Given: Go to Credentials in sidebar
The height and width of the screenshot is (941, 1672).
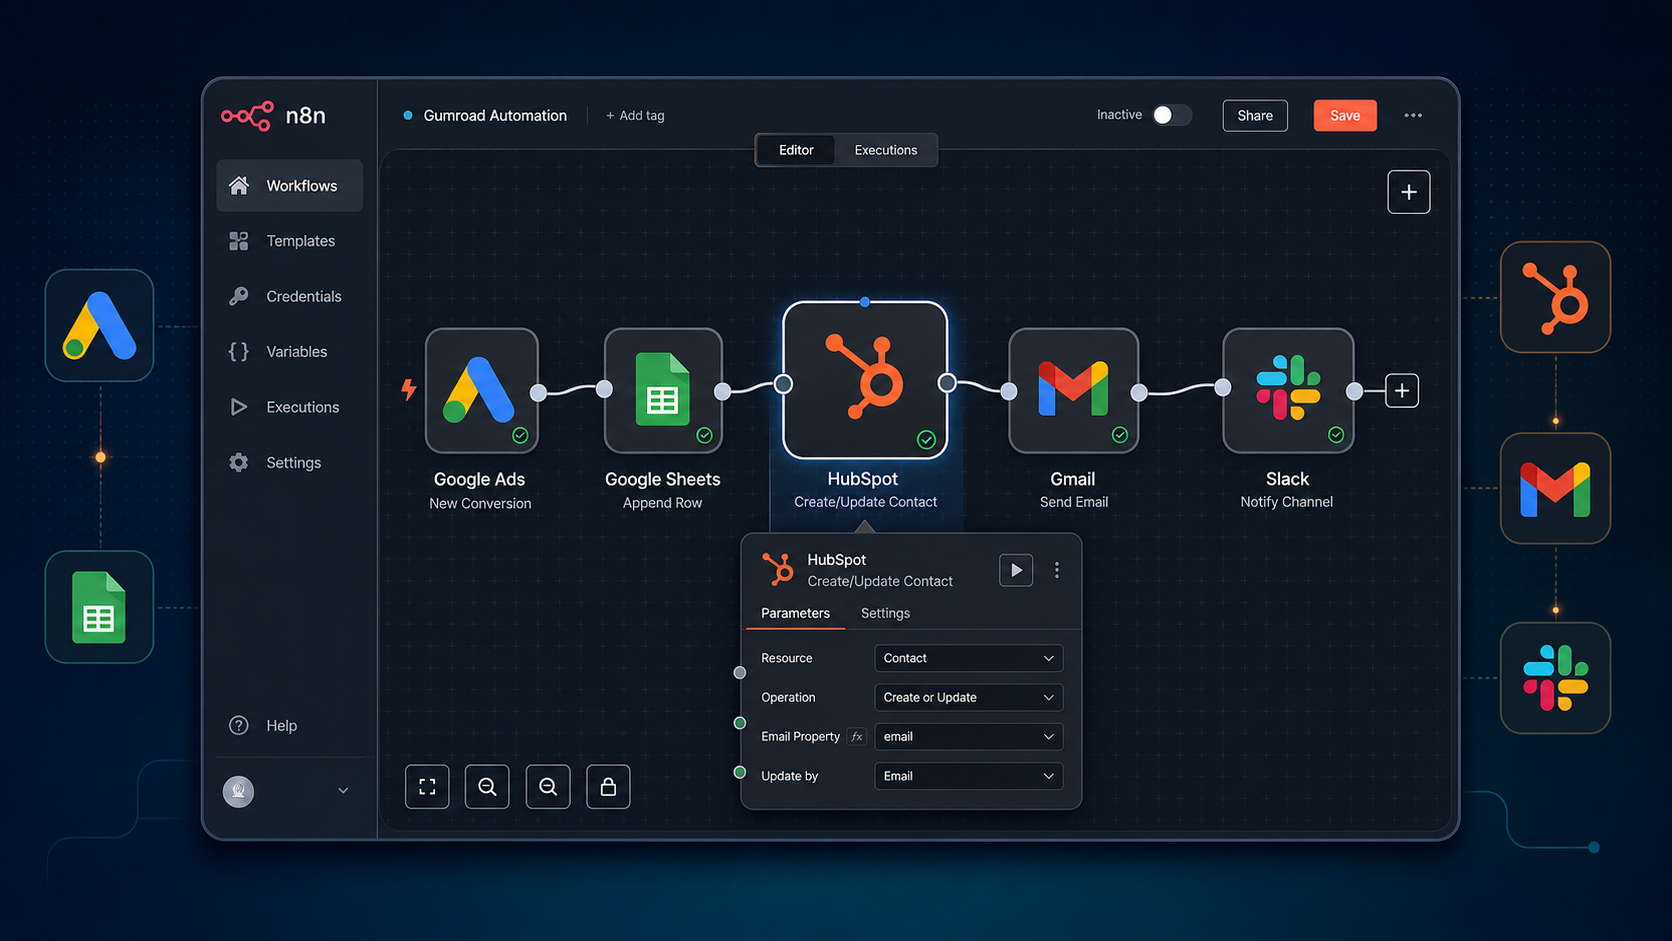Looking at the screenshot, I should [289, 296].
